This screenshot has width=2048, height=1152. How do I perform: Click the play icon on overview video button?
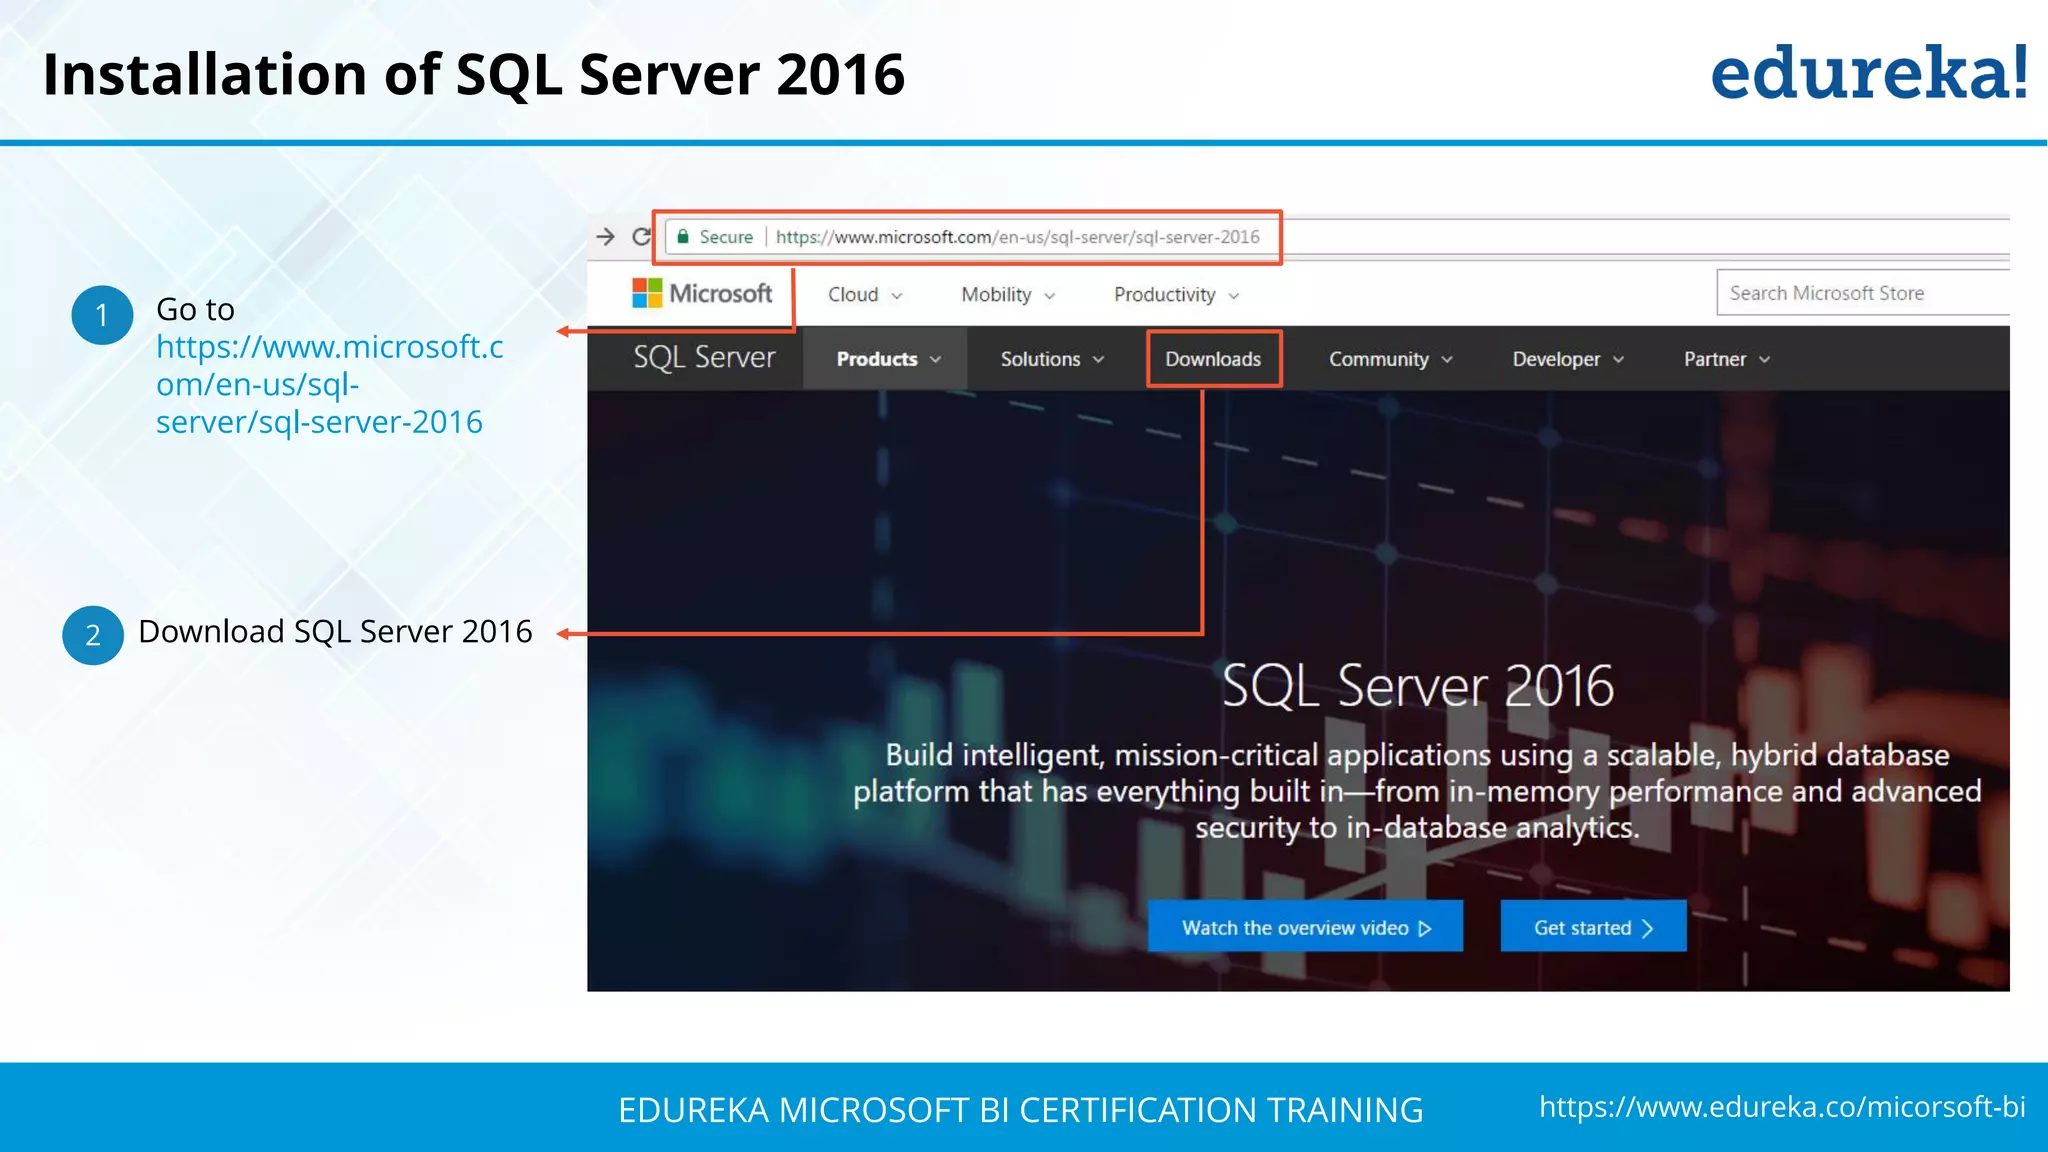tap(1425, 928)
